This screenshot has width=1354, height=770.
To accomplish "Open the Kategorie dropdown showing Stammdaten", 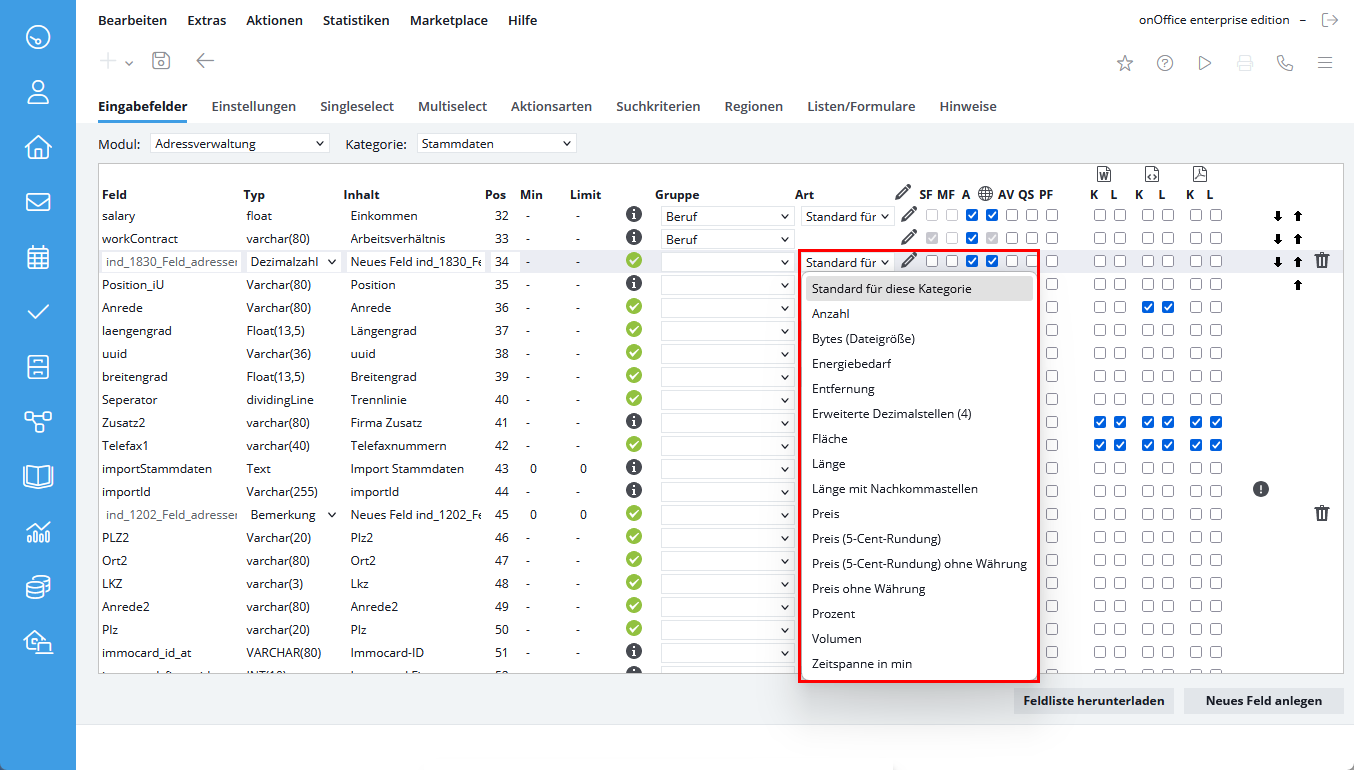I will (x=496, y=144).
